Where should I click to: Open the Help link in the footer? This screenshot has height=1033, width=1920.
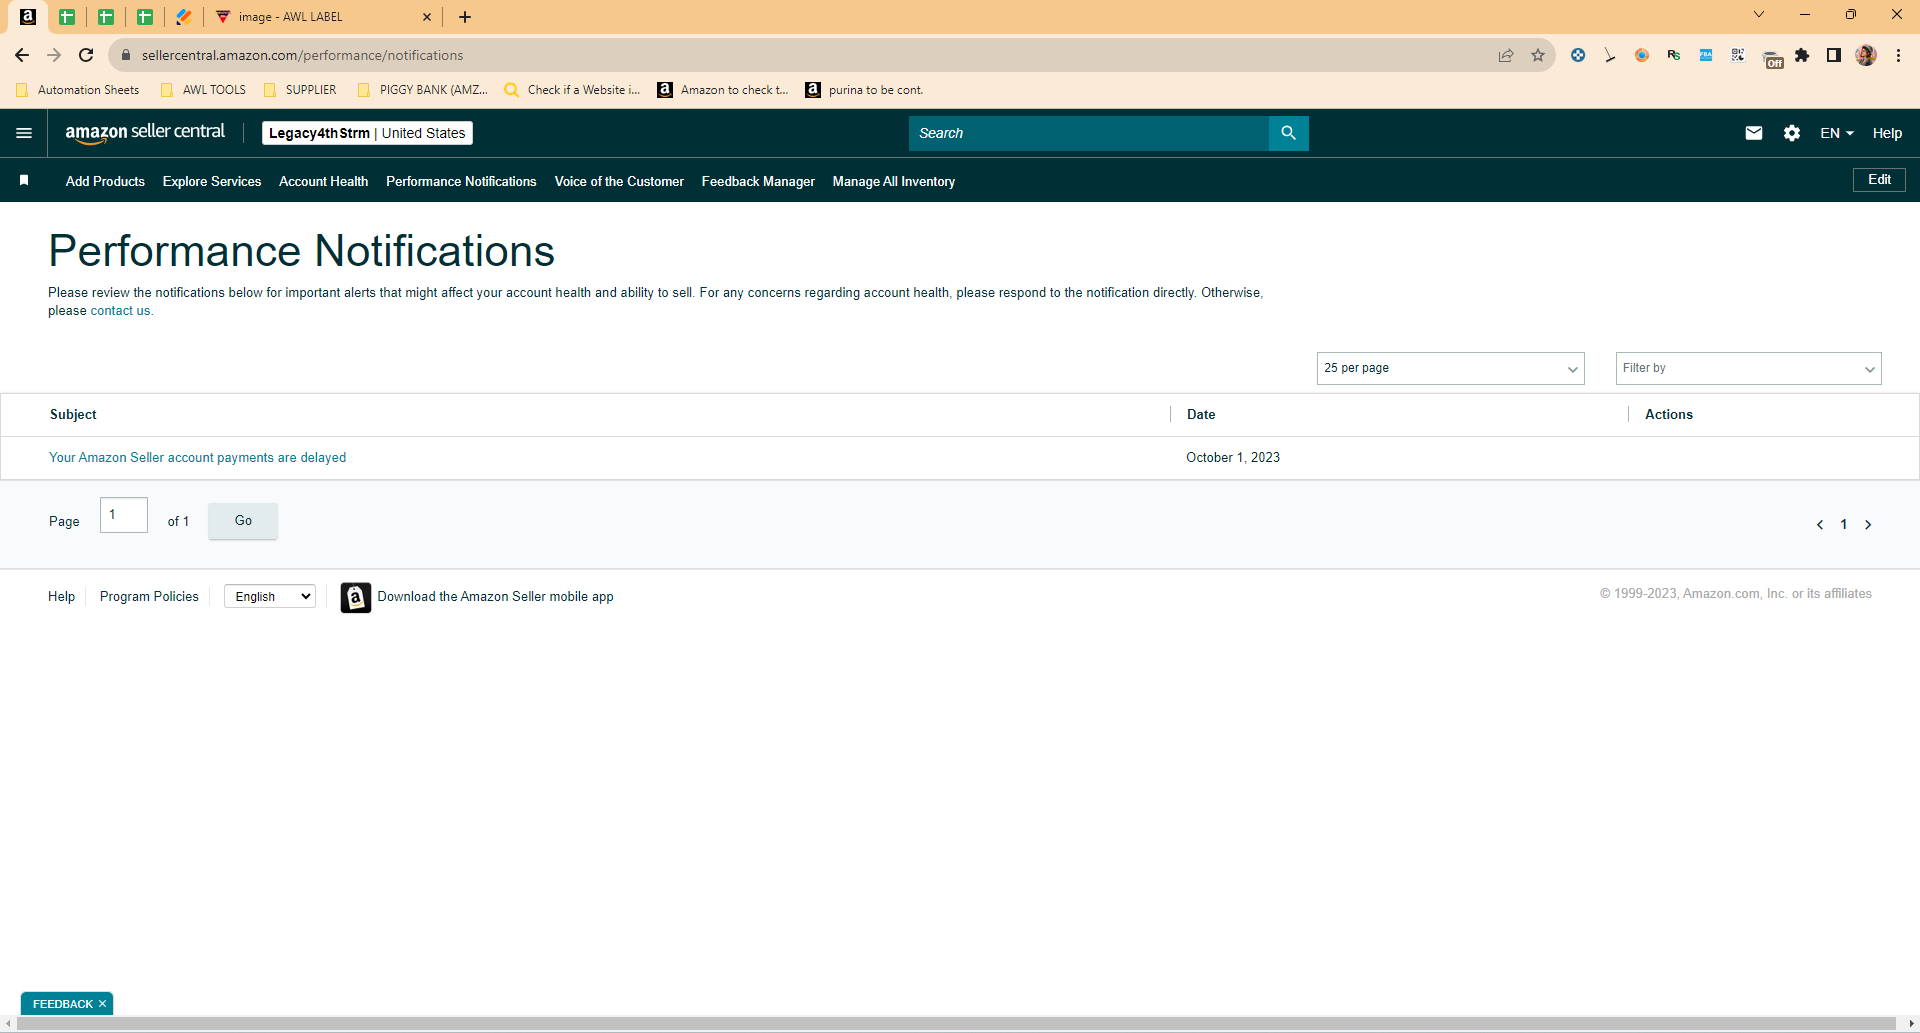click(61, 596)
